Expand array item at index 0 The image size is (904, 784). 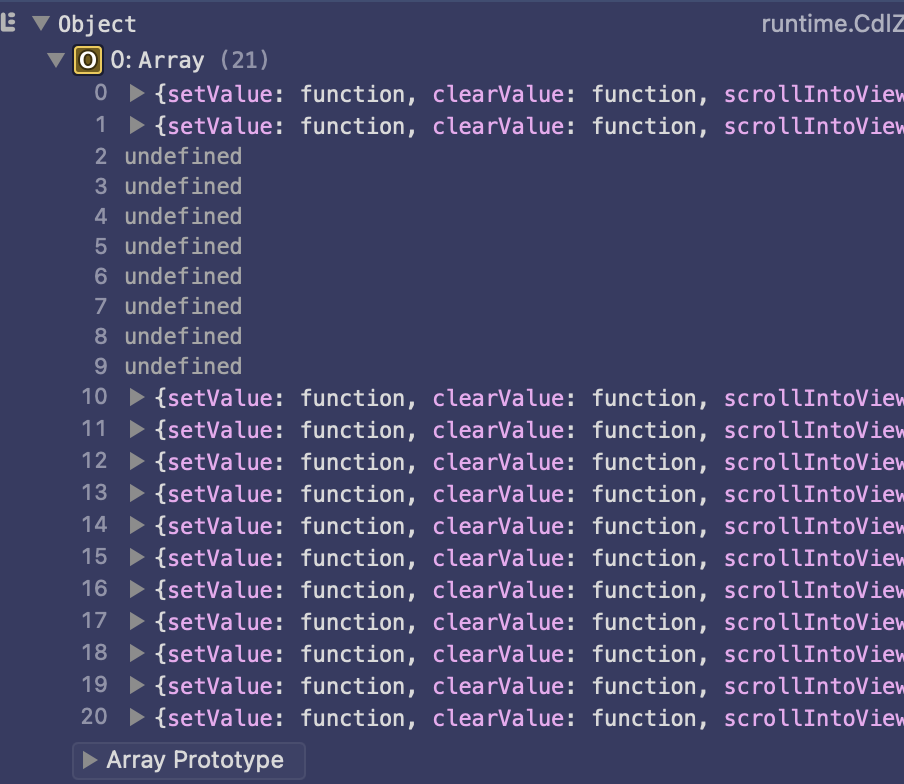click(x=137, y=94)
